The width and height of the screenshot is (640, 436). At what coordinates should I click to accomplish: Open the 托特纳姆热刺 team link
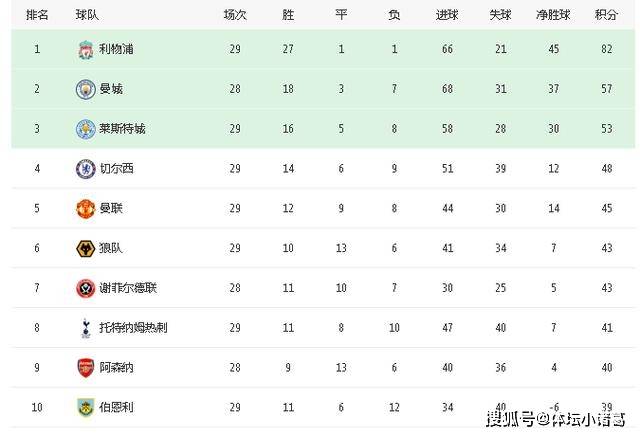(x=133, y=328)
